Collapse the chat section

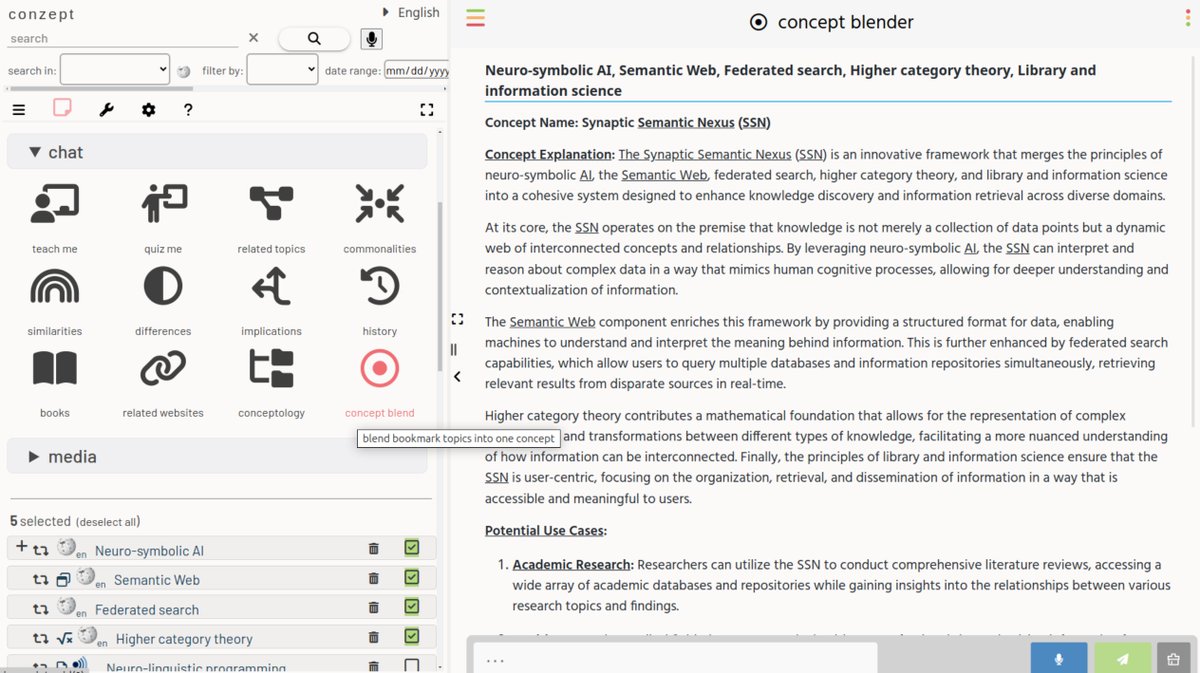coord(217,152)
